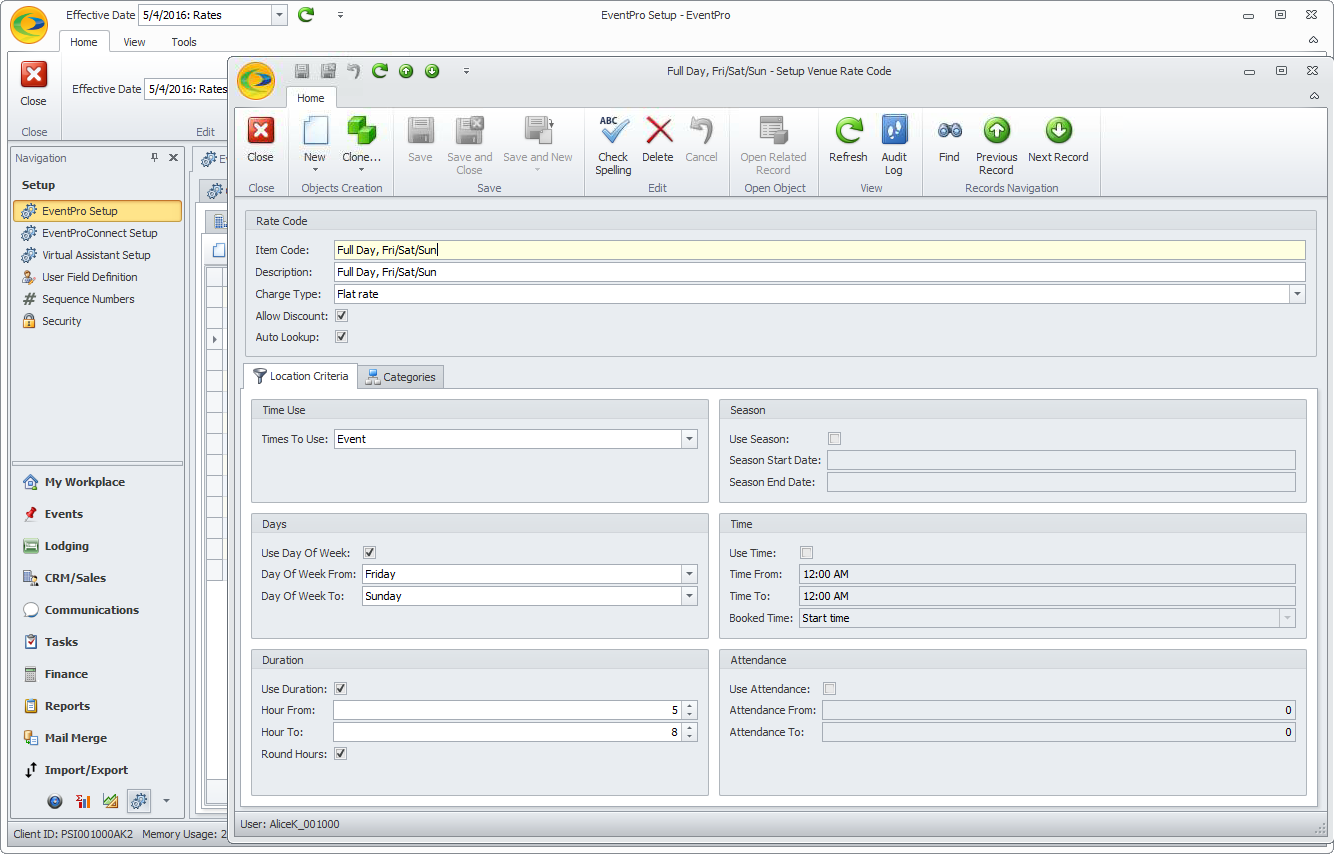Open Effective Date dropdown in title bar
Viewport: 1334px width, 854px height.
click(279, 15)
